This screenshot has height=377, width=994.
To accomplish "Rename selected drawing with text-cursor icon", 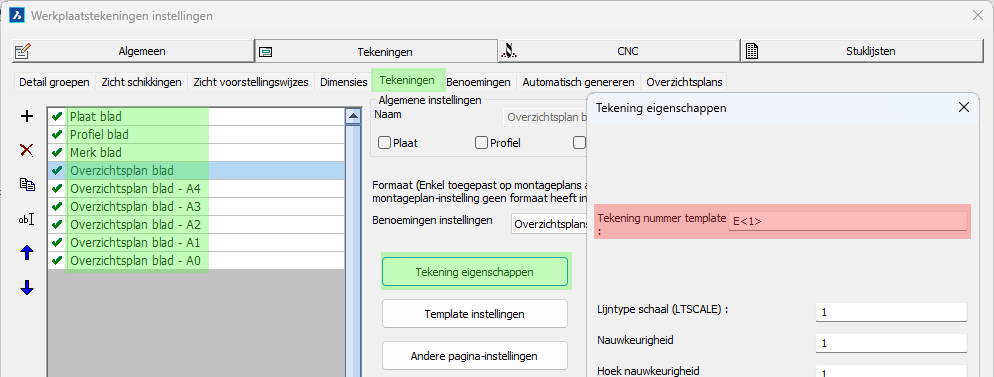I will point(27,219).
